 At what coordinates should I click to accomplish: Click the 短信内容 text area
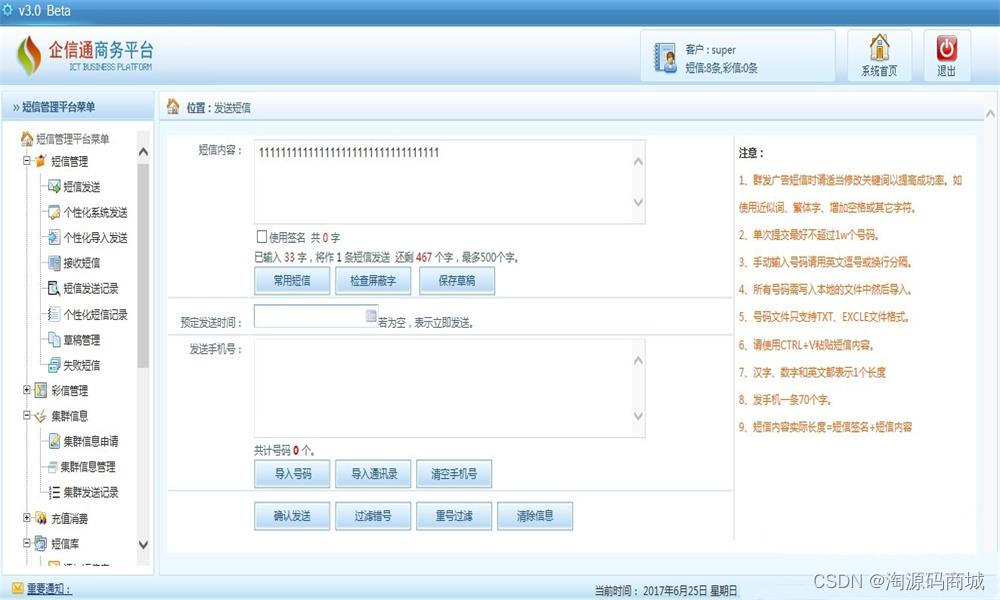pos(450,182)
